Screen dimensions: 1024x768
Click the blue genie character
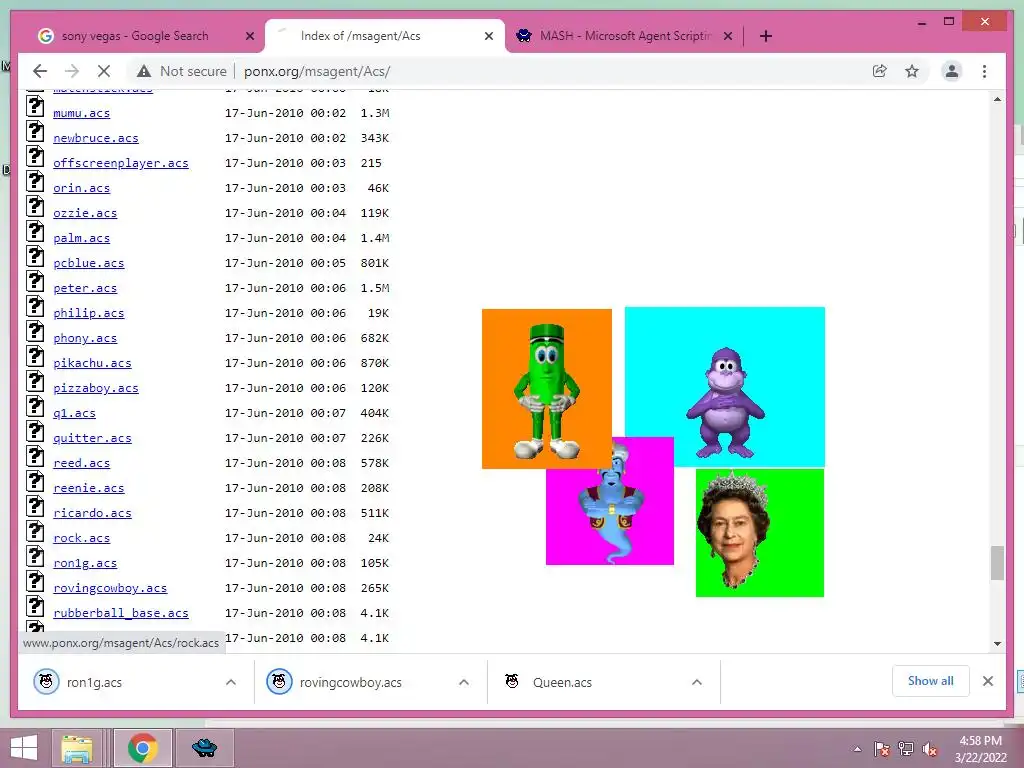tap(611, 503)
